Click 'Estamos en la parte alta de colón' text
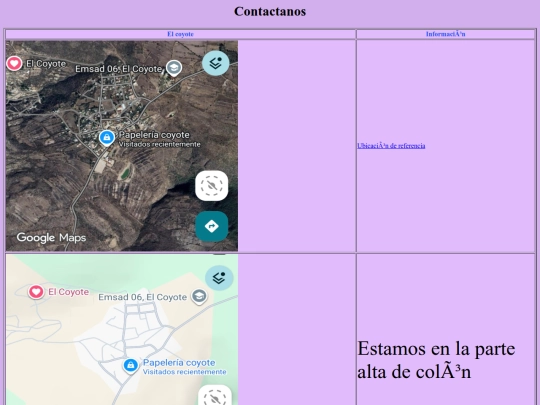Screen dimensions: 540x405 click(436, 360)
